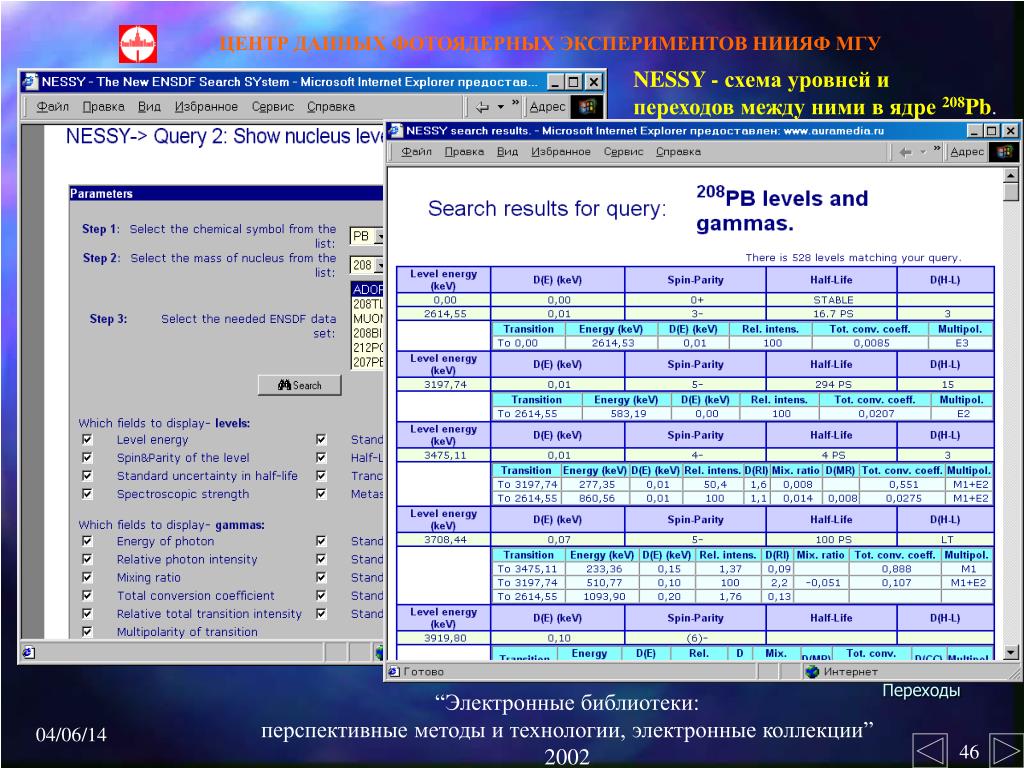
Task: Open the mass number 208 dropdown
Action: tap(378, 265)
